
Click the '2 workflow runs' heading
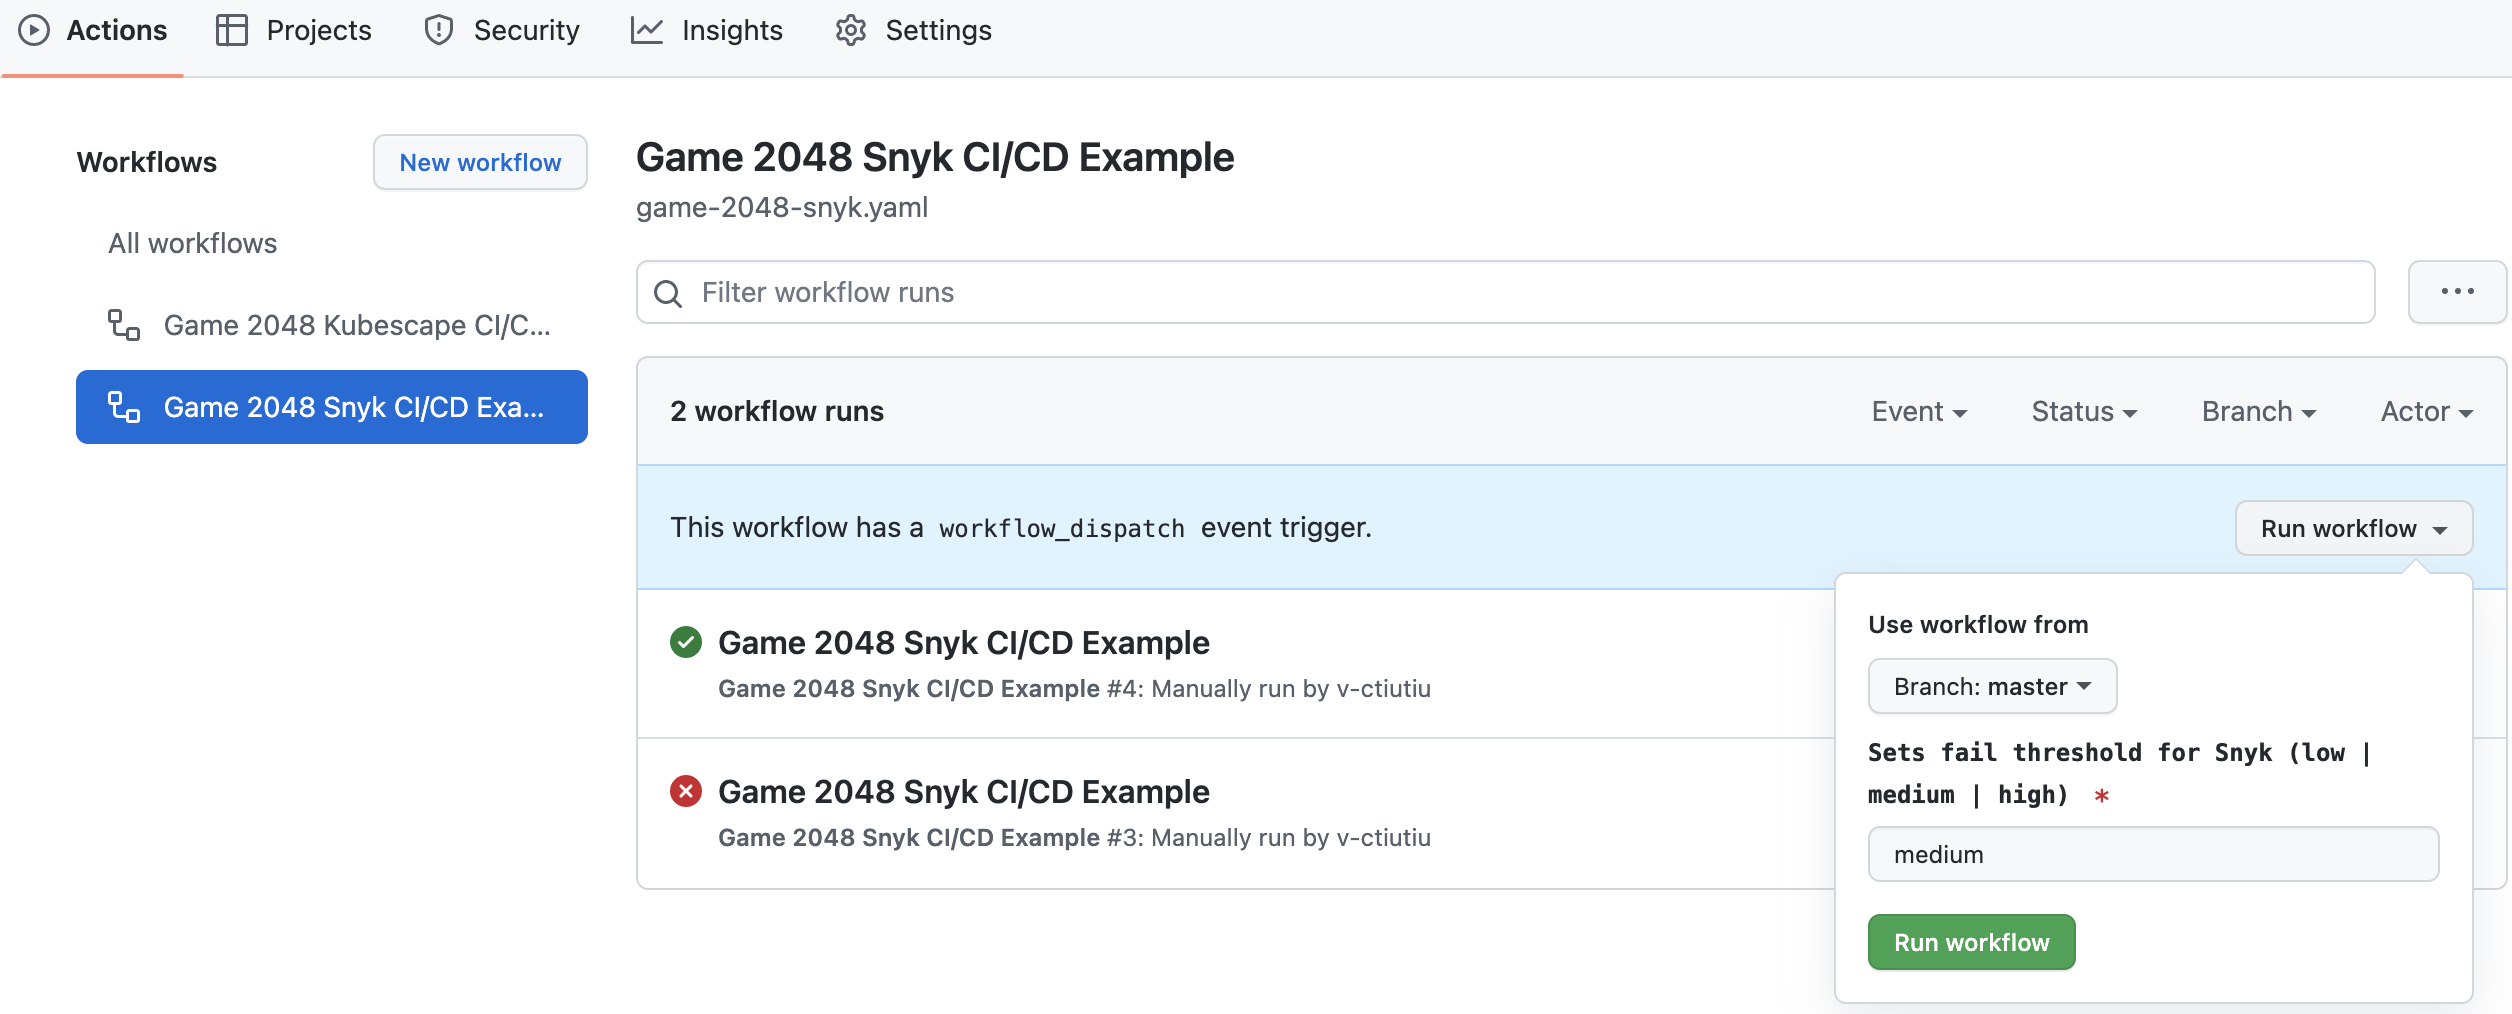(x=777, y=411)
